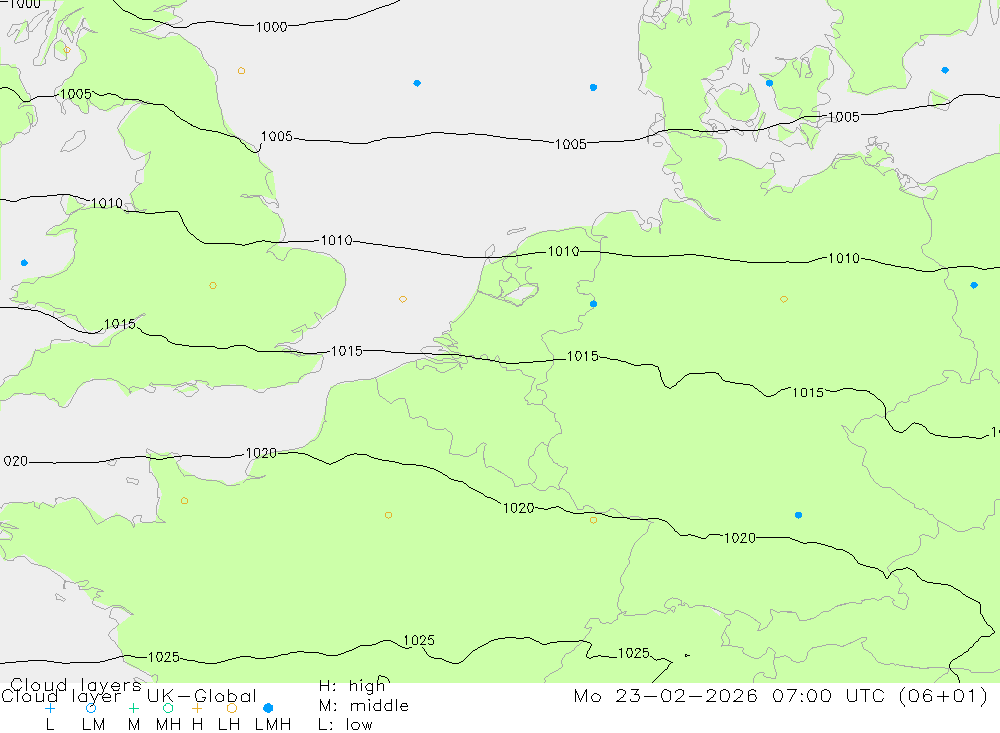Select the LH circle off the Dutch coast
This screenshot has width=1000, height=733.
(x=403, y=299)
